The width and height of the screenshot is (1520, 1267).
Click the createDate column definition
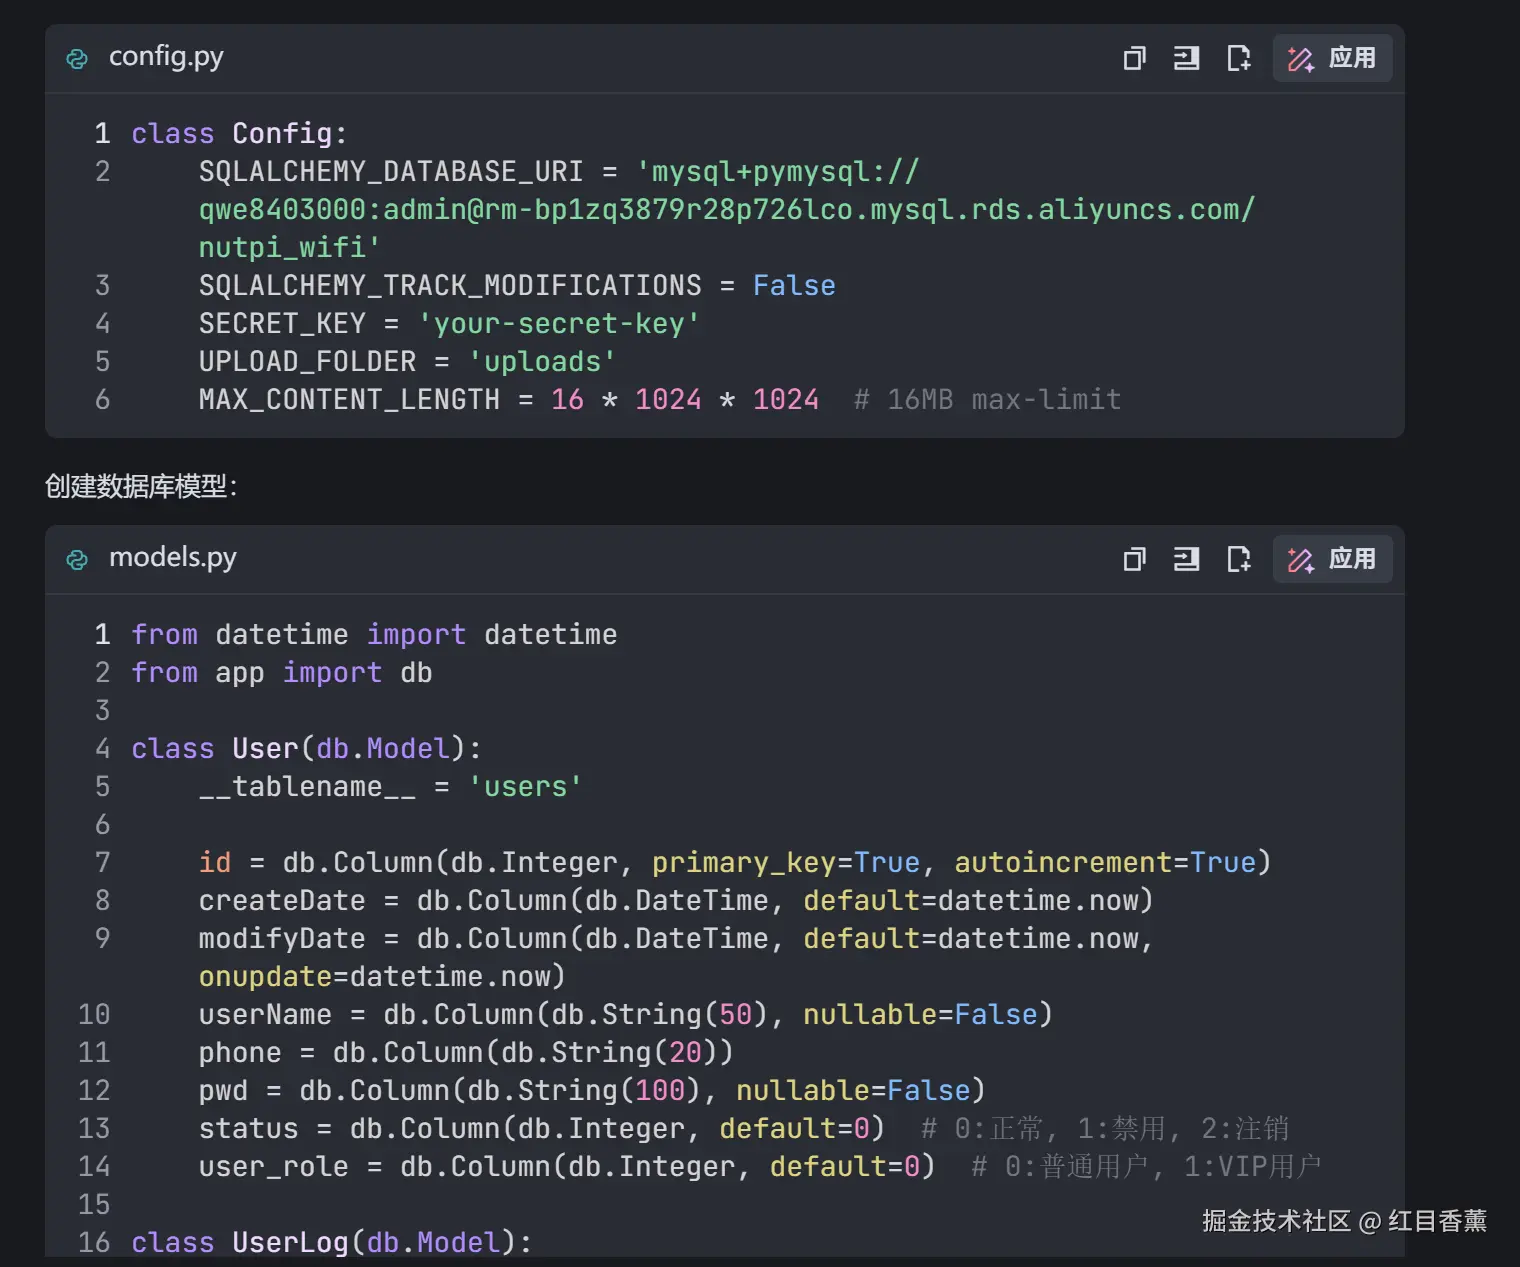pyautogui.click(x=676, y=901)
